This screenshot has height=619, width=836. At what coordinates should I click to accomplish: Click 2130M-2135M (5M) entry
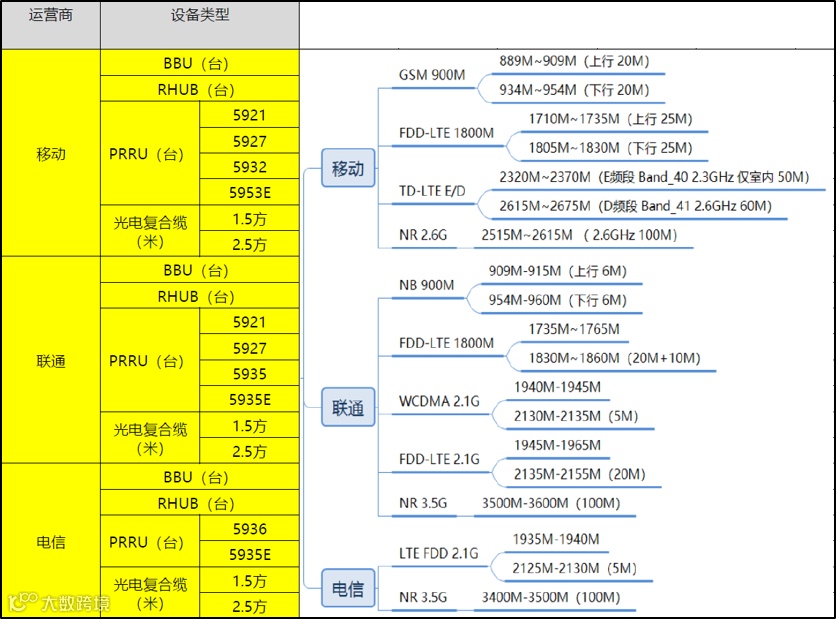click(x=576, y=415)
